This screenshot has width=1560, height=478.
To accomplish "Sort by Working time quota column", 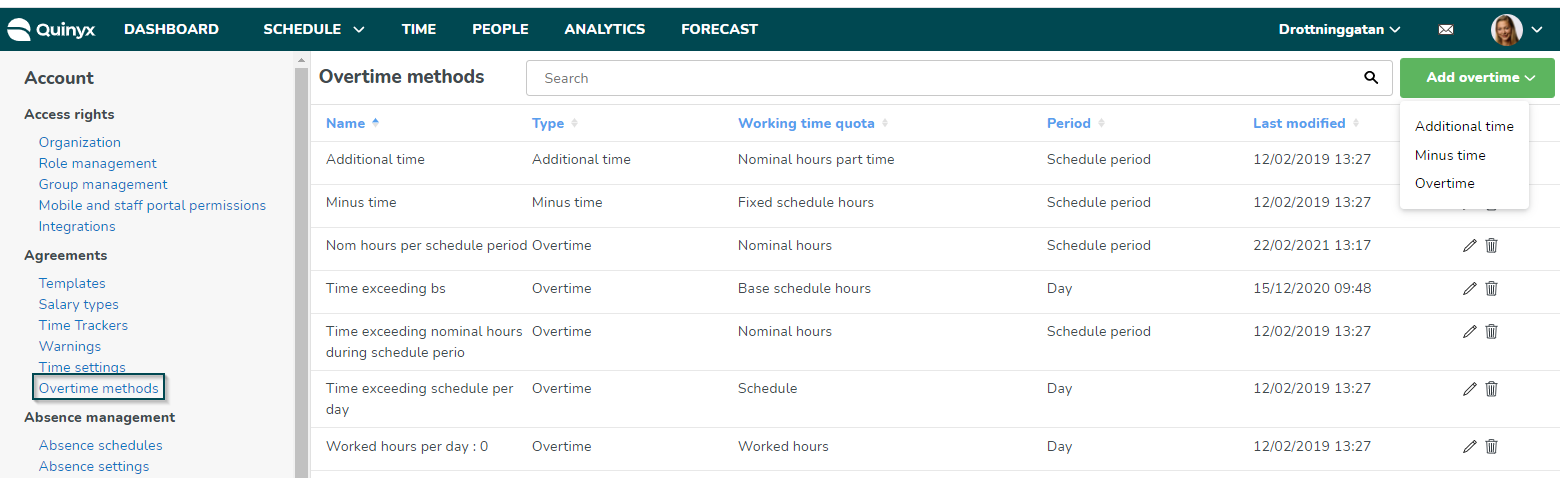I will coord(813,123).
